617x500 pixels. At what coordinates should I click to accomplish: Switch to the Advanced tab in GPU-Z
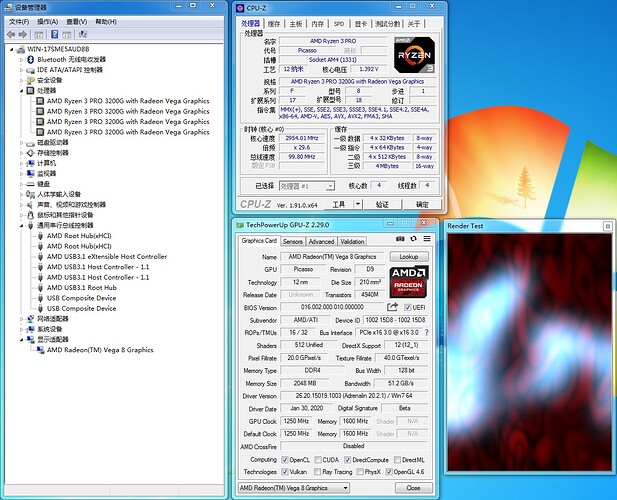[x=321, y=242]
